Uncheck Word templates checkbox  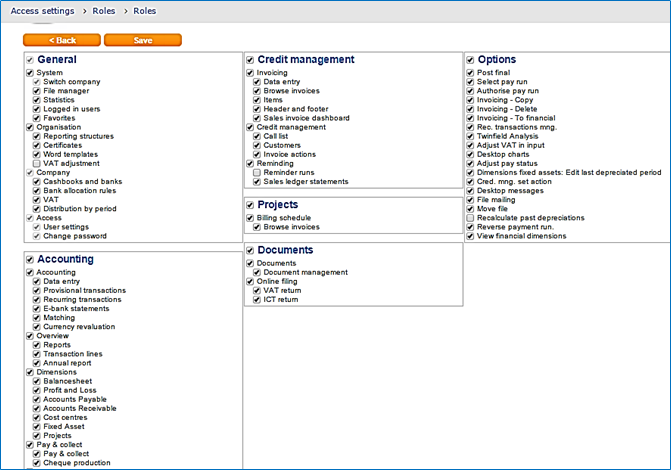coord(37,155)
